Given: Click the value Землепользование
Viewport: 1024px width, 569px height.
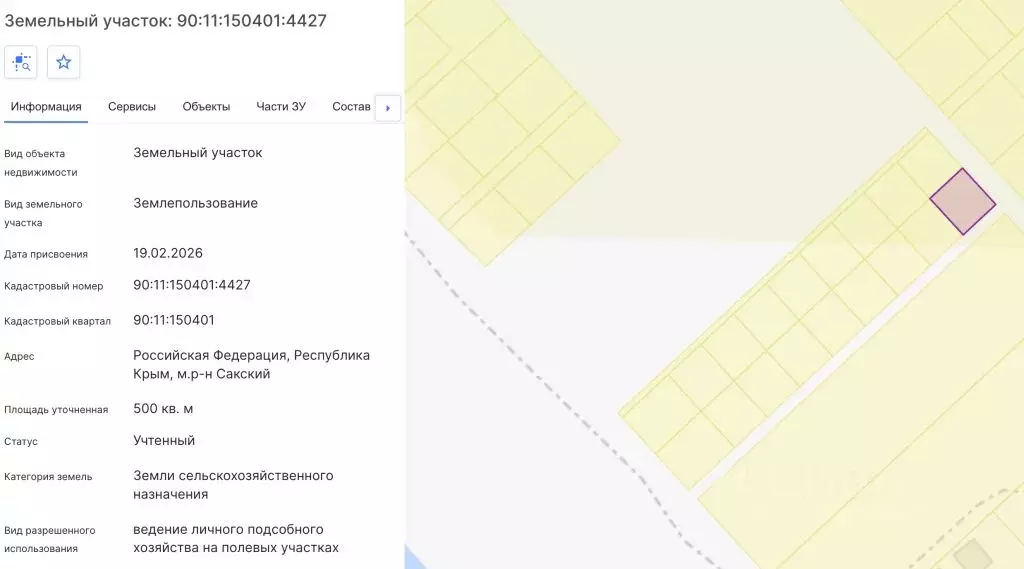Looking at the screenshot, I should coord(195,203).
